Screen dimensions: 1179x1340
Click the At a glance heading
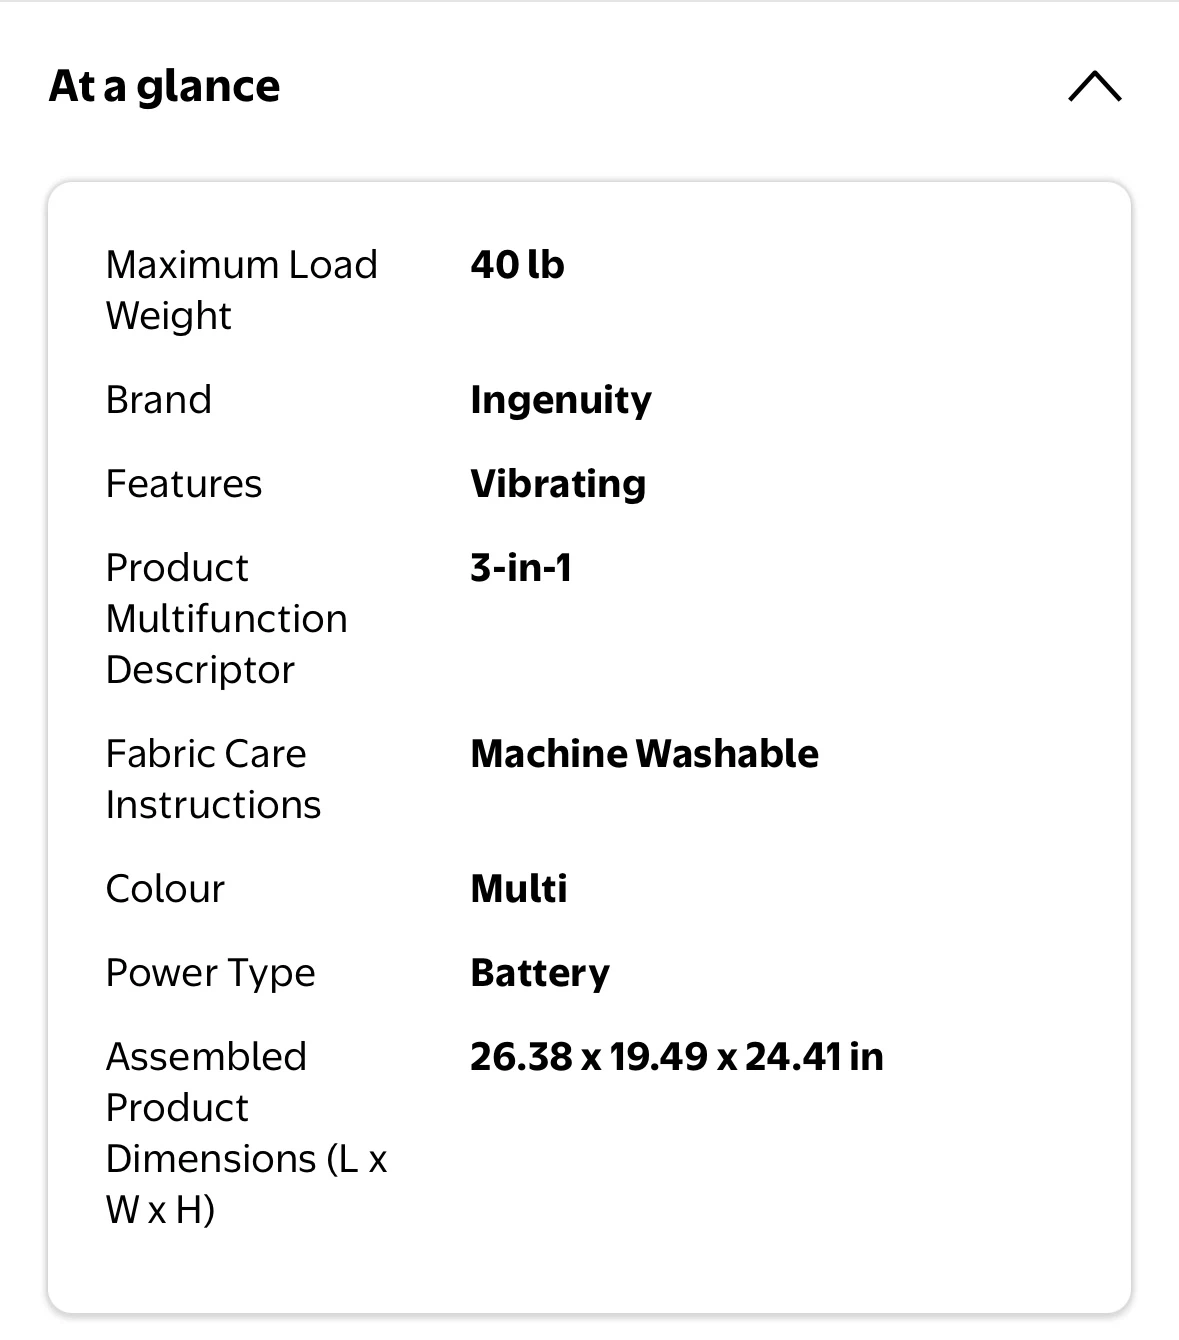point(165,86)
